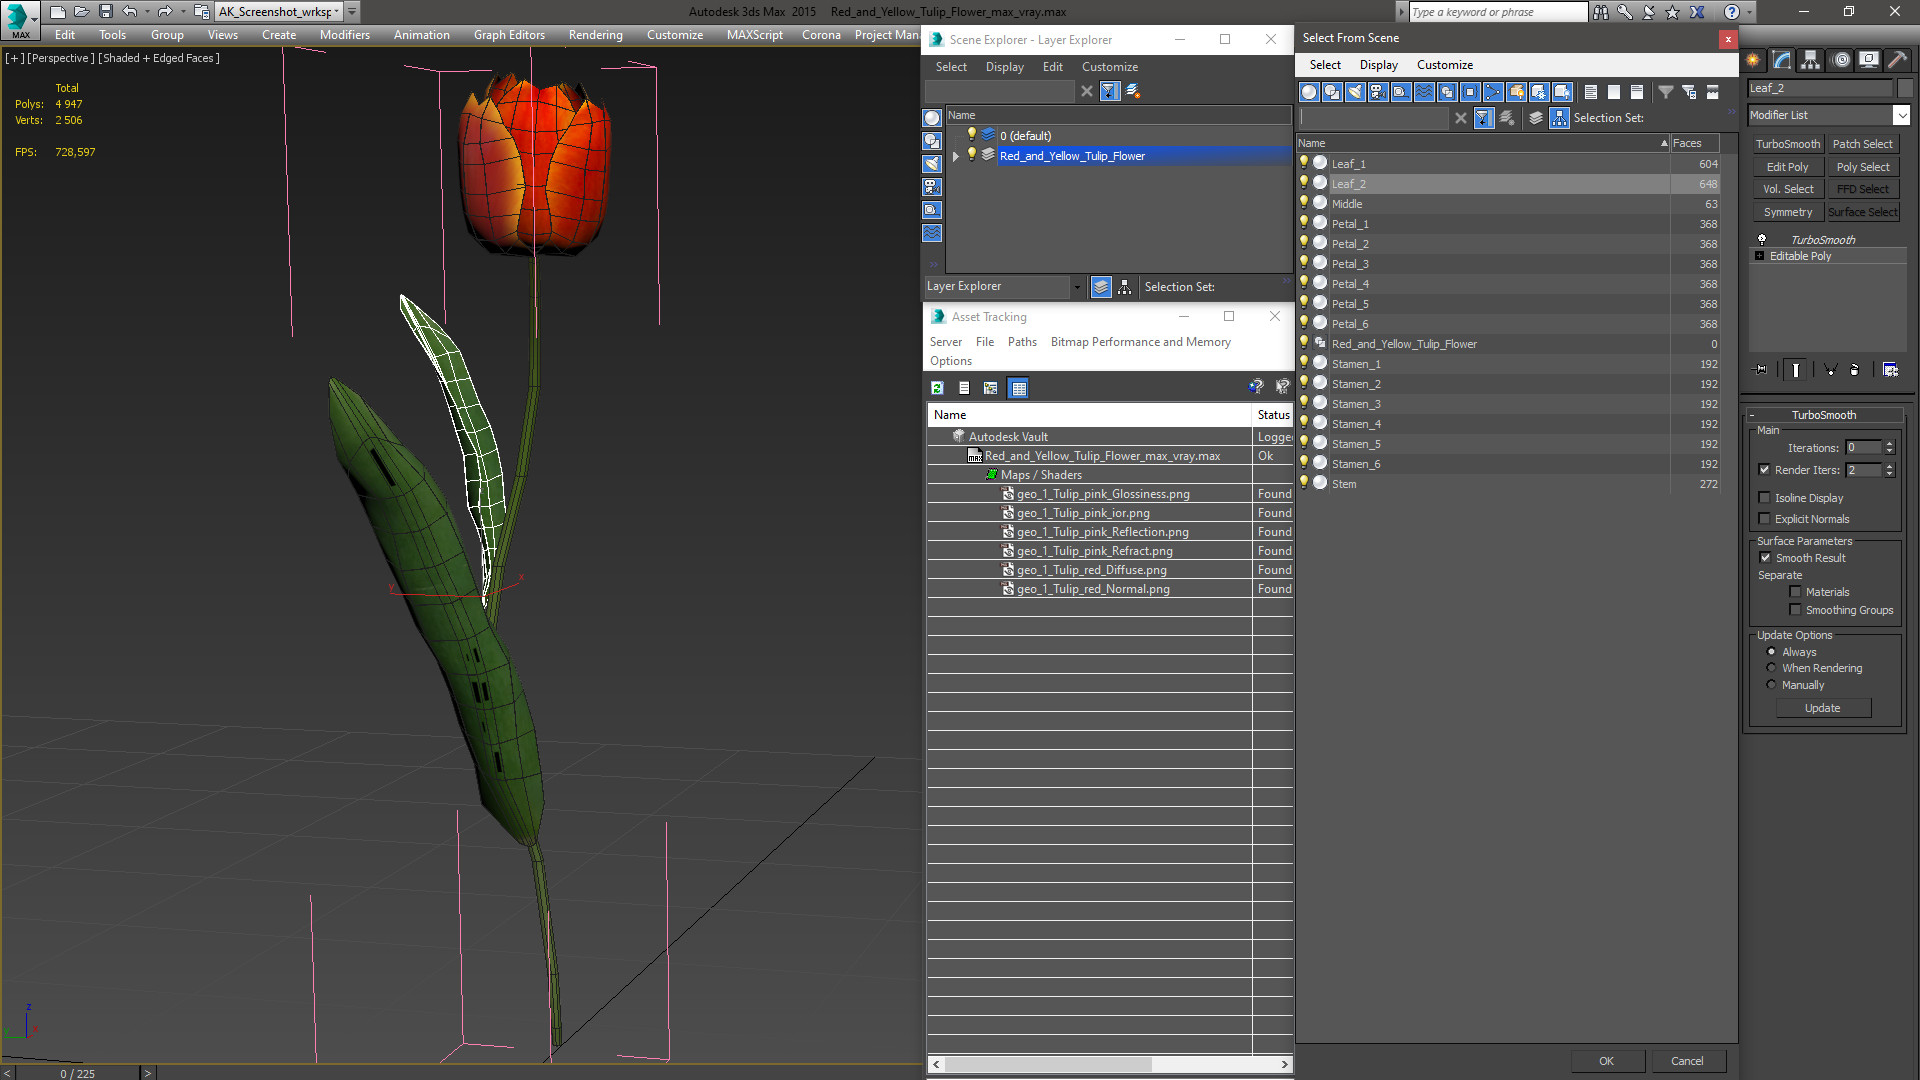Click the Update button in TurboSmooth rollout
The image size is (1920, 1080).
click(1822, 708)
